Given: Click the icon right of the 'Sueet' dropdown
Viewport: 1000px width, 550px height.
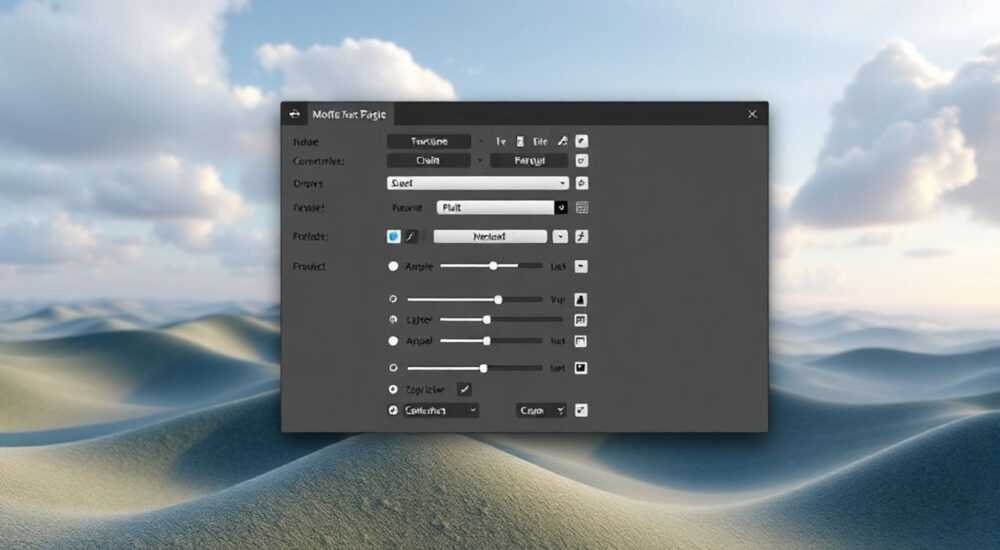Looking at the screenshot, I should (582, 183).
